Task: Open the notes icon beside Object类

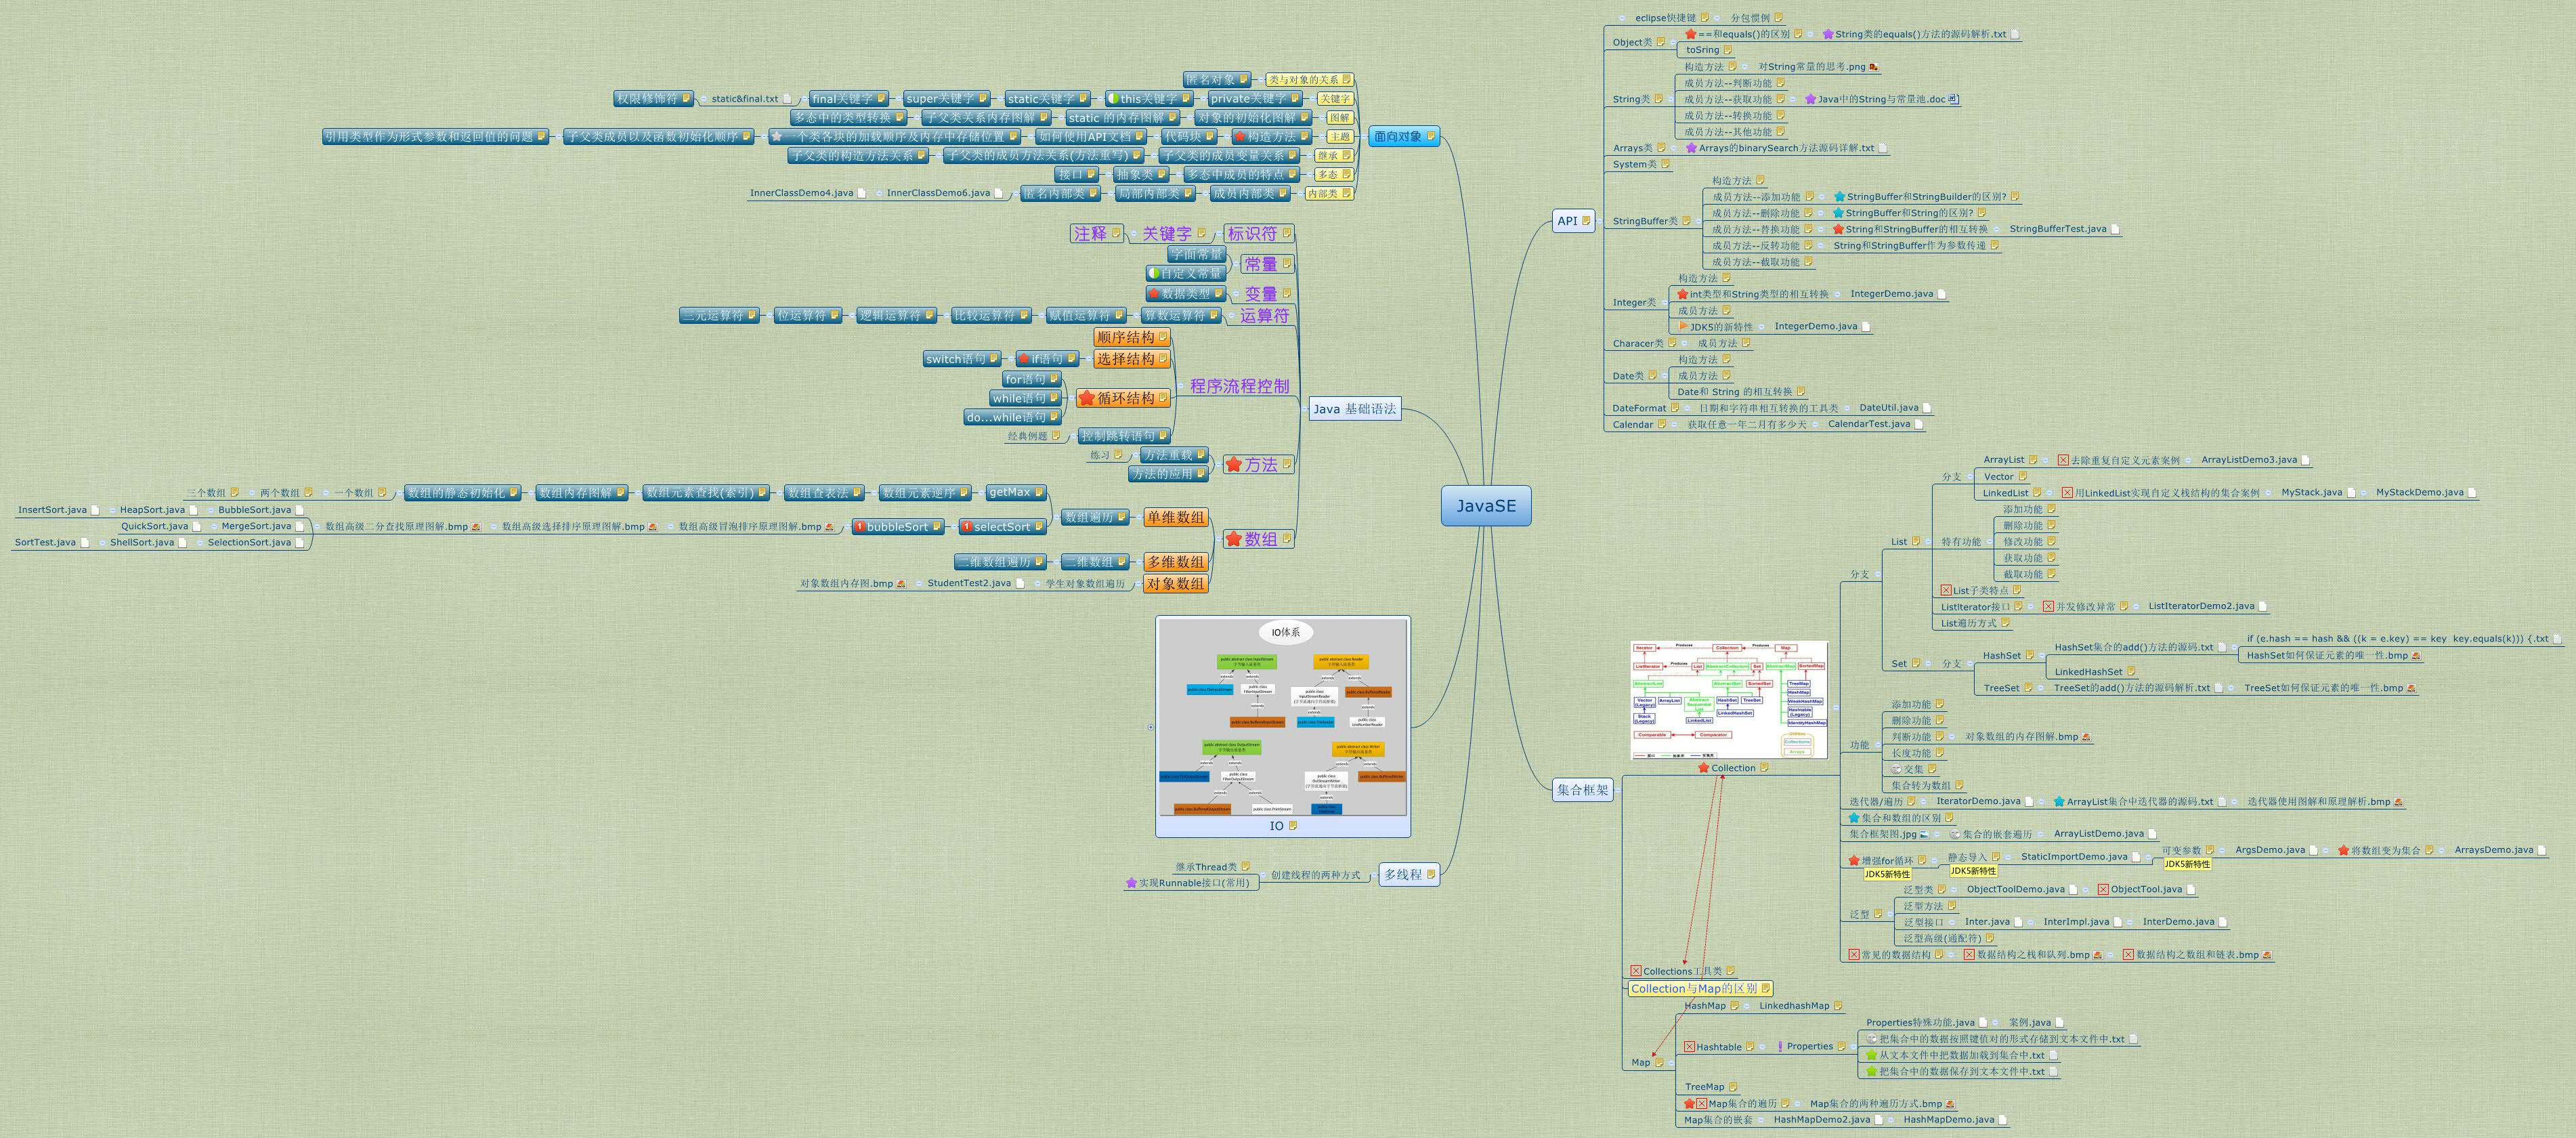Action: pos(1660,42)
